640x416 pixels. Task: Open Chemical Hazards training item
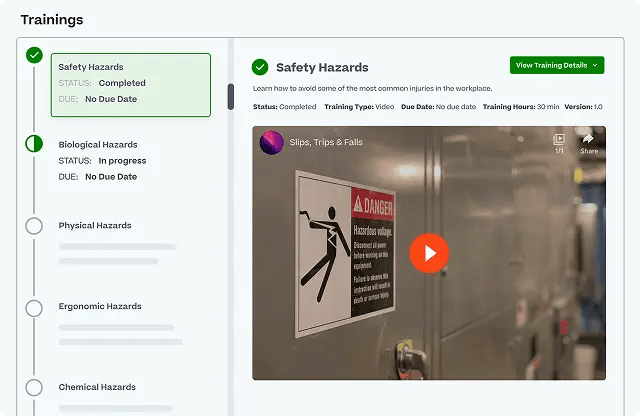coord(97,387)
